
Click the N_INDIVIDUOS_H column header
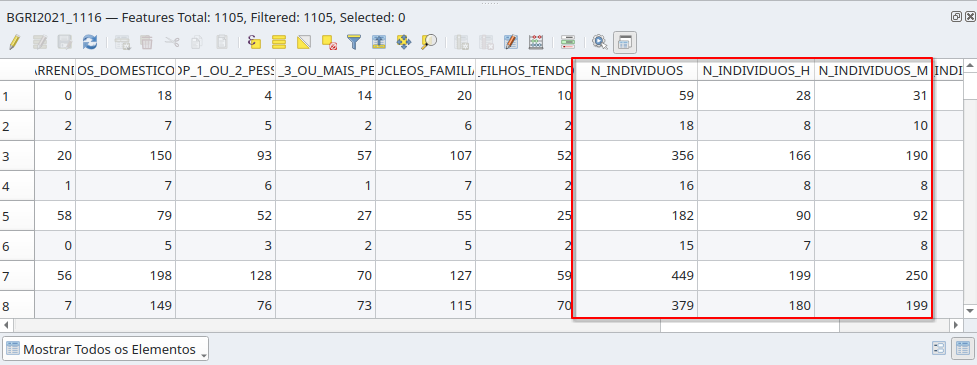[x=756, y=71]
